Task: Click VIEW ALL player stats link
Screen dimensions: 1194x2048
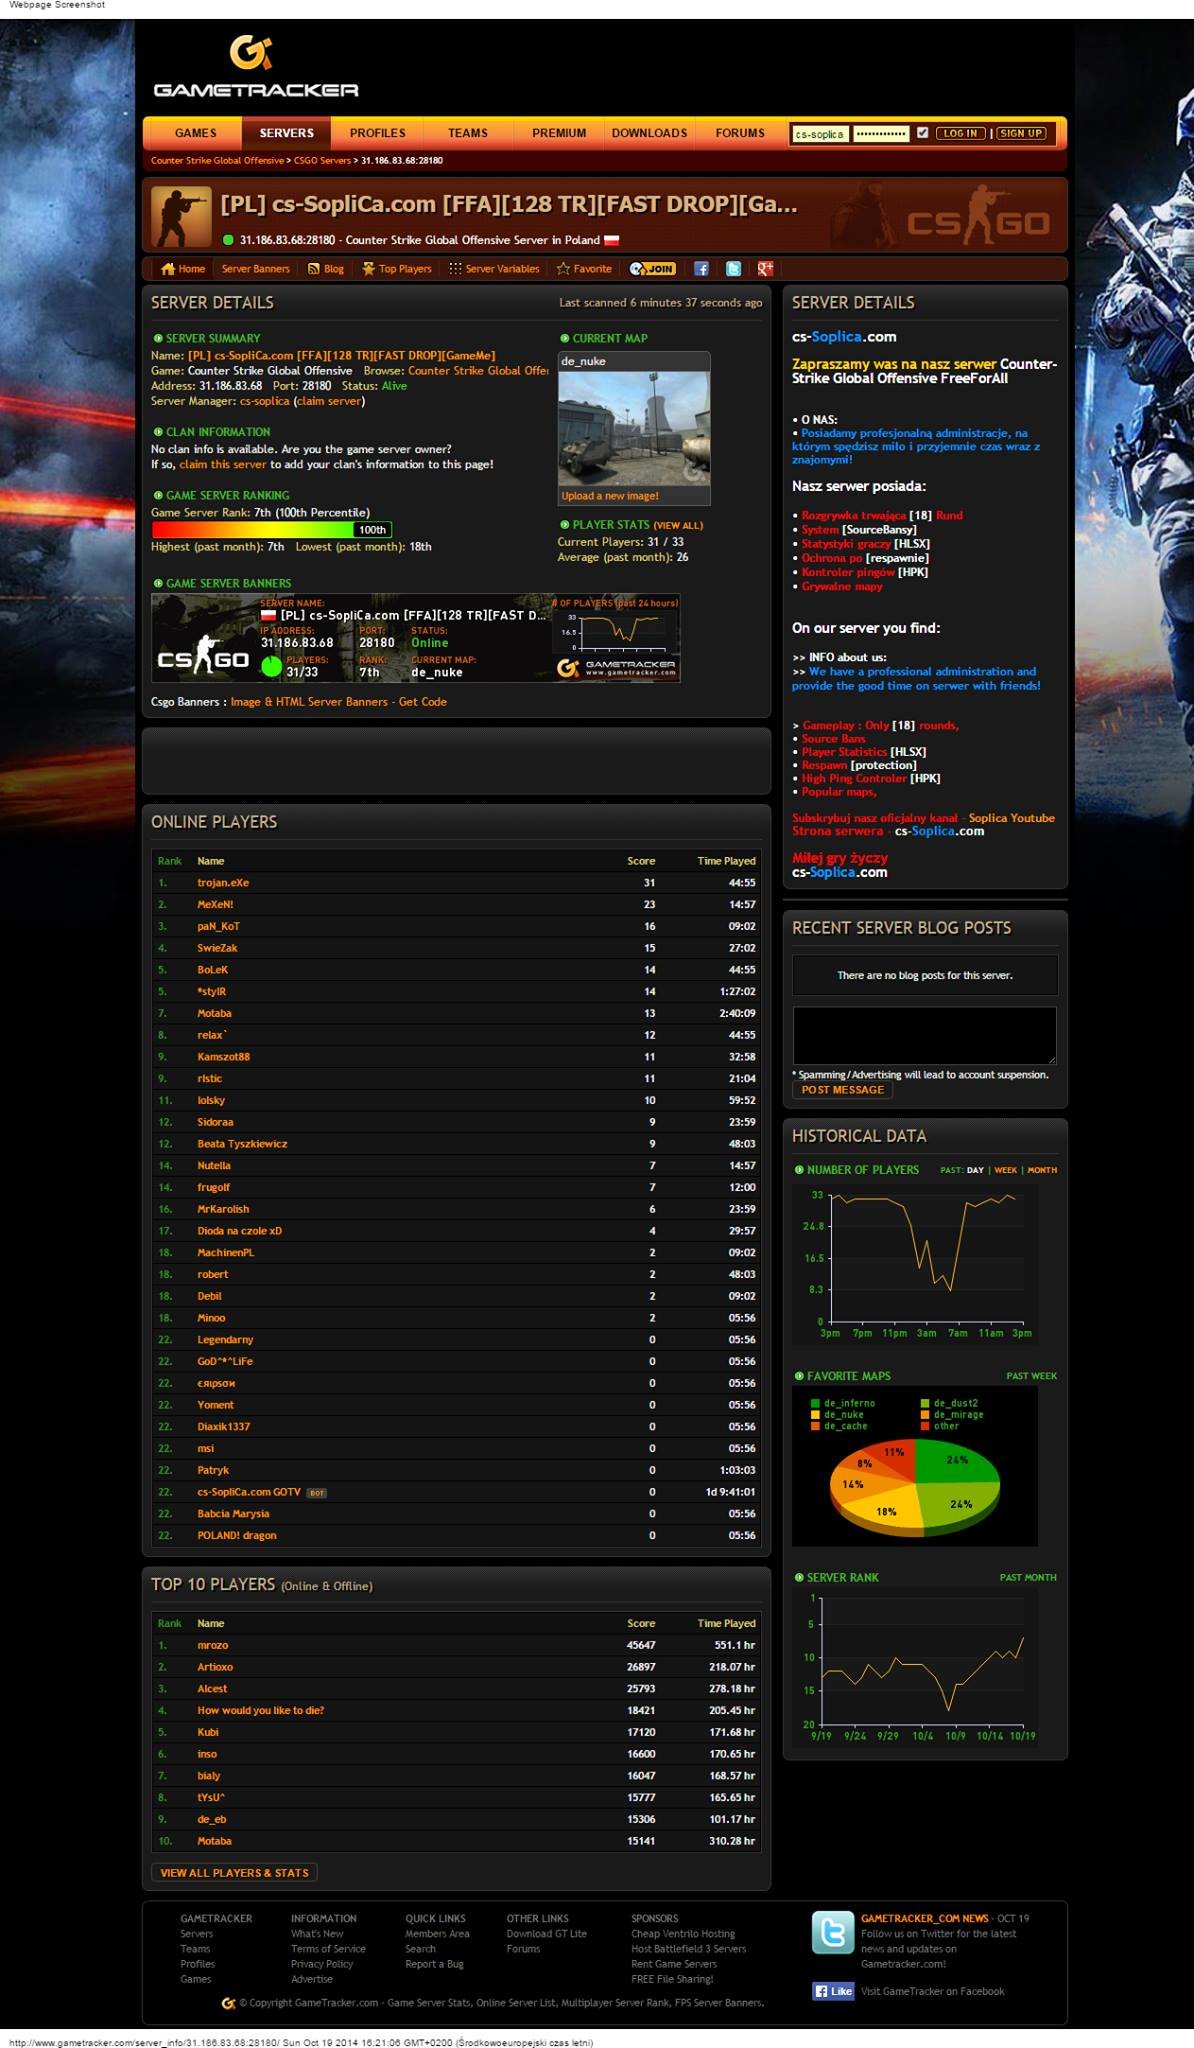Action: [x=679, y=525]
